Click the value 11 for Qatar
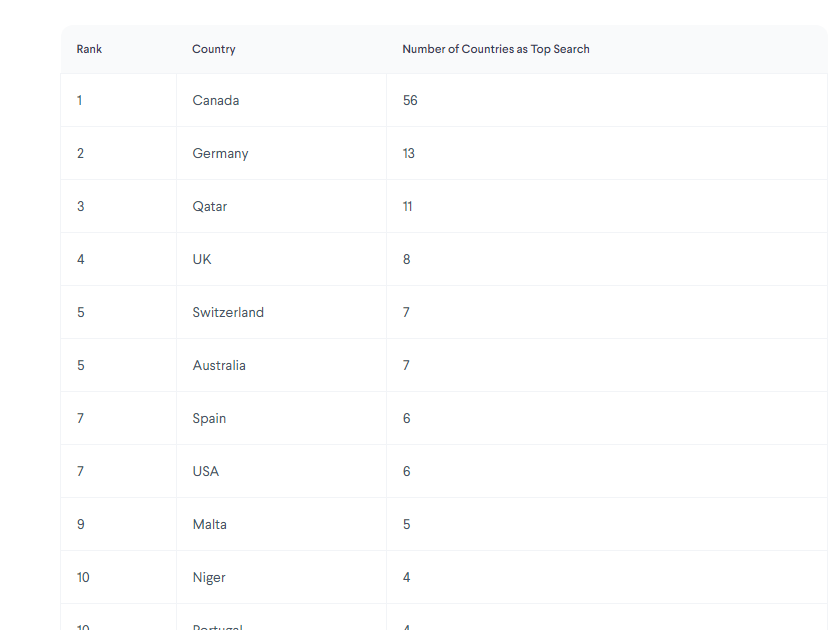834x630 pixels. [x=407, y=206]
